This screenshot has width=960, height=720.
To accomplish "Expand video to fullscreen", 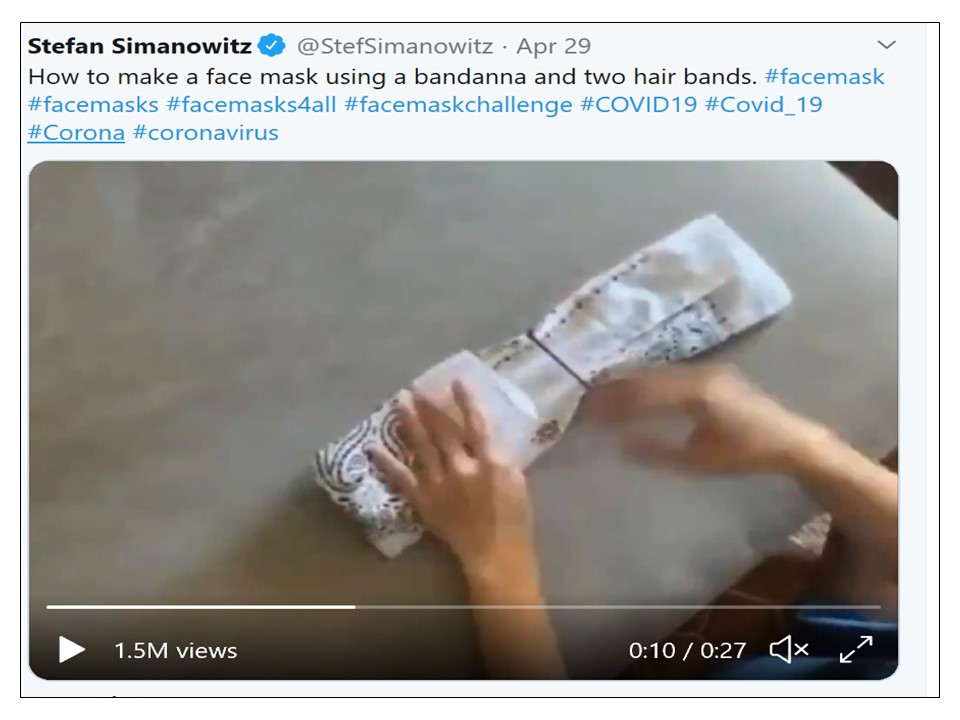I will click(855, 650).
